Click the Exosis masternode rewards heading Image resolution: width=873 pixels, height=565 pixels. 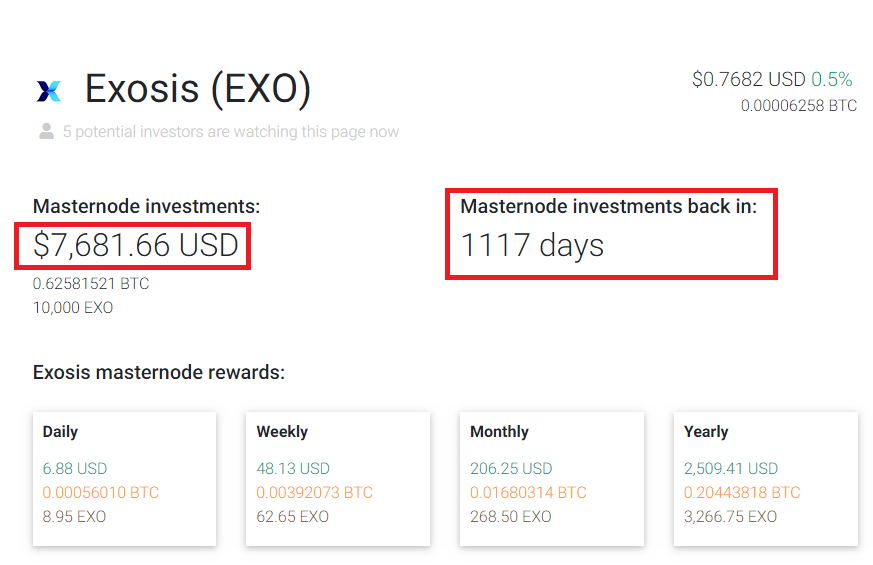[x=159, y=373]
